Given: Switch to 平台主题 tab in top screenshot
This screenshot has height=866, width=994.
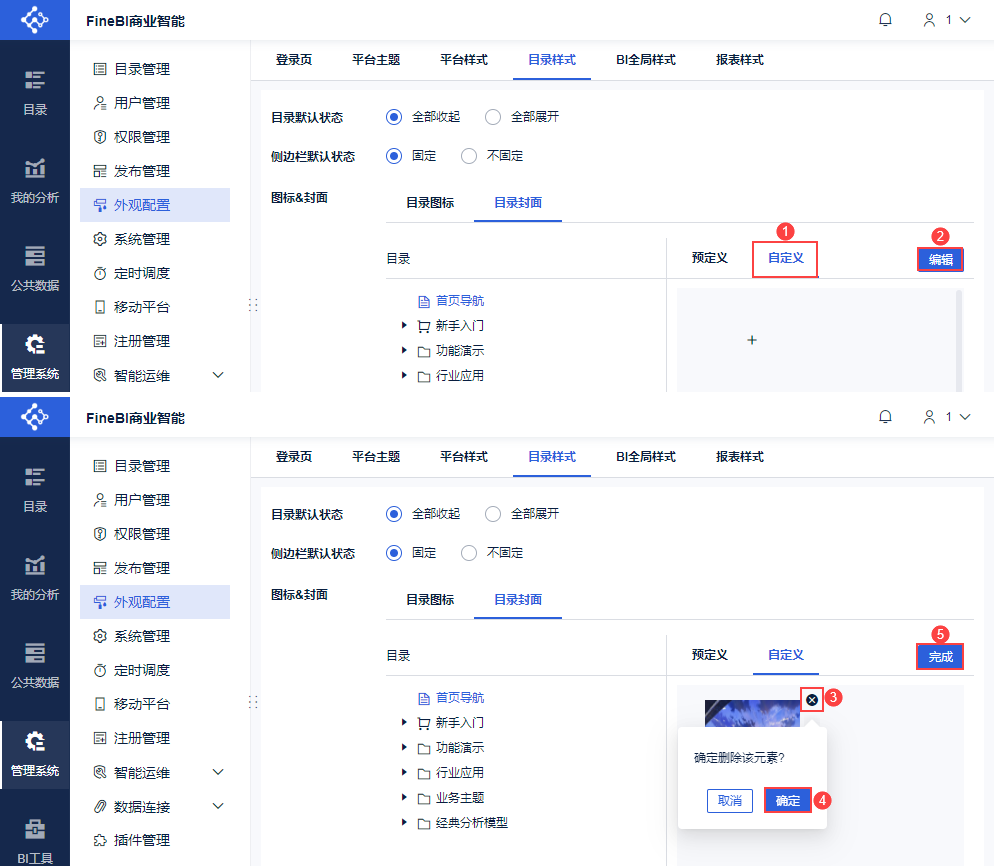Looking at the screenshot, I should coord(376,60).
